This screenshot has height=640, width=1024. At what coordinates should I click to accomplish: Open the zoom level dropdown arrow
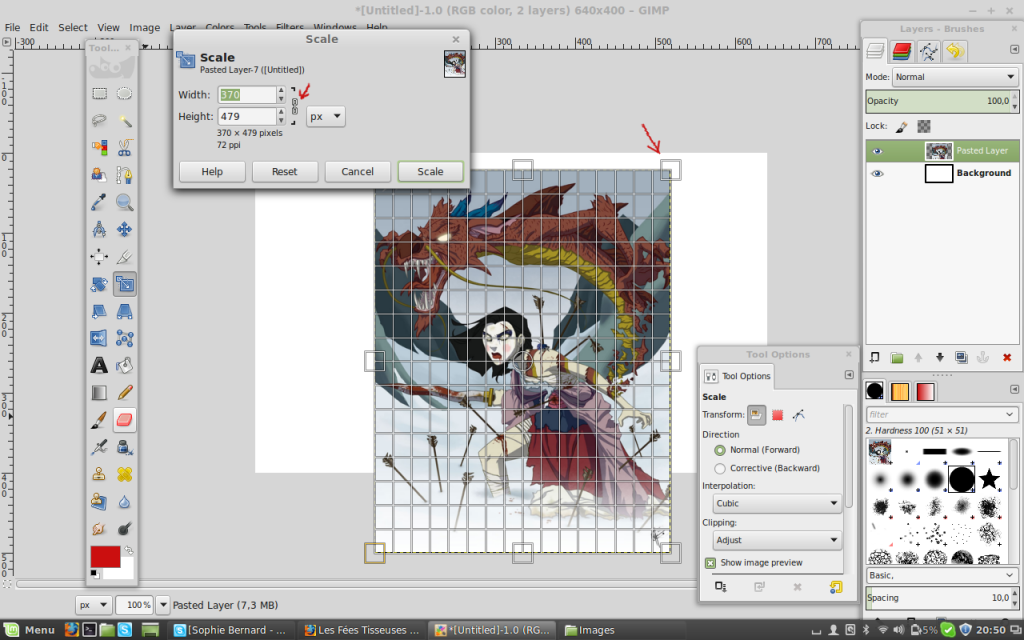[x=163, y=605]
